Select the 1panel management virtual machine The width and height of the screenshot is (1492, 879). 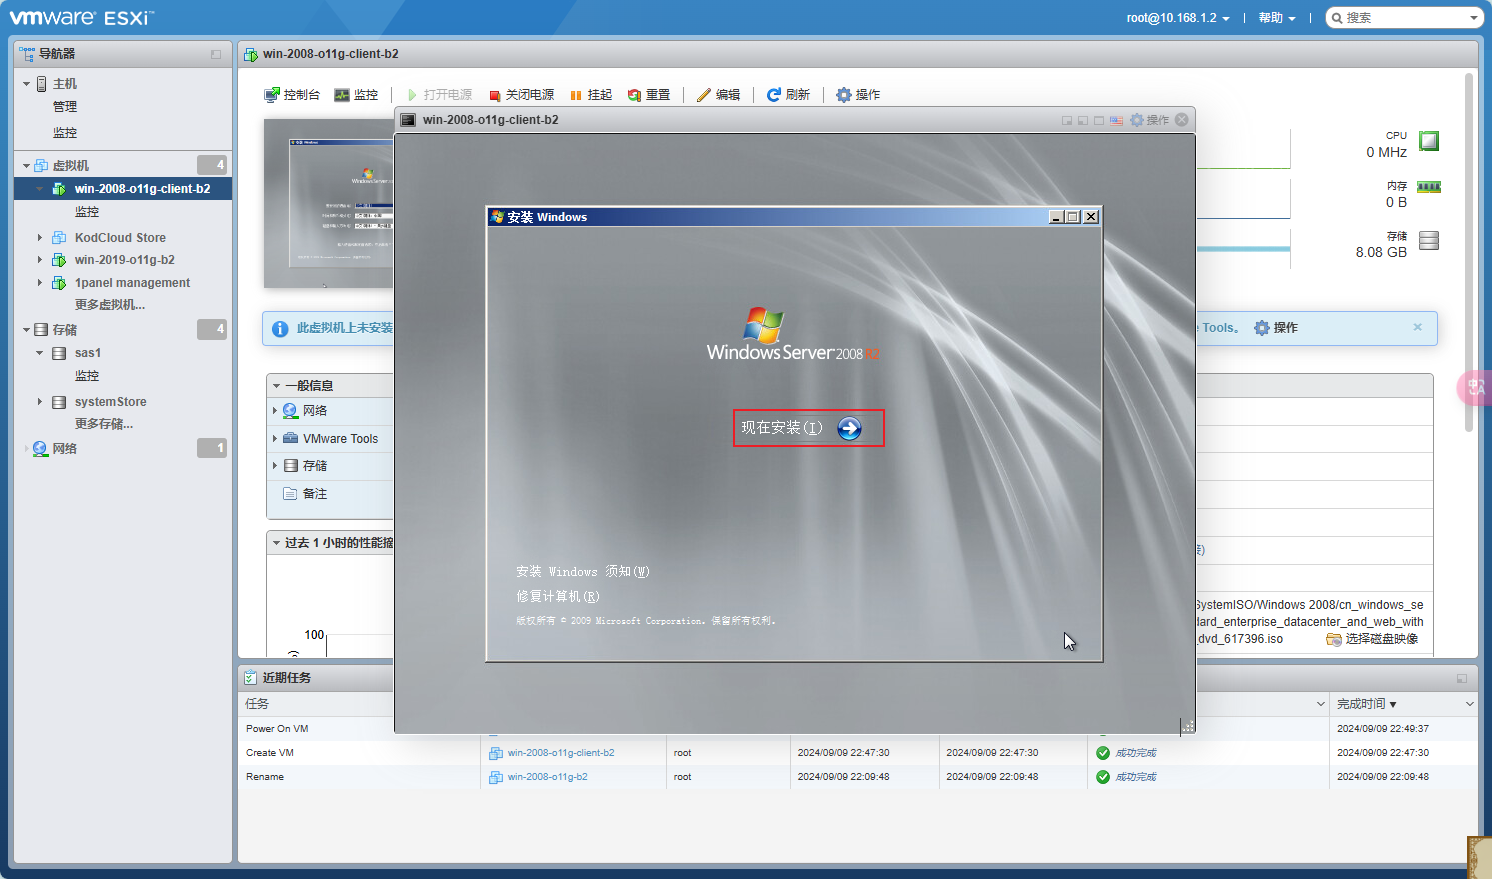(x=132, y=283)
